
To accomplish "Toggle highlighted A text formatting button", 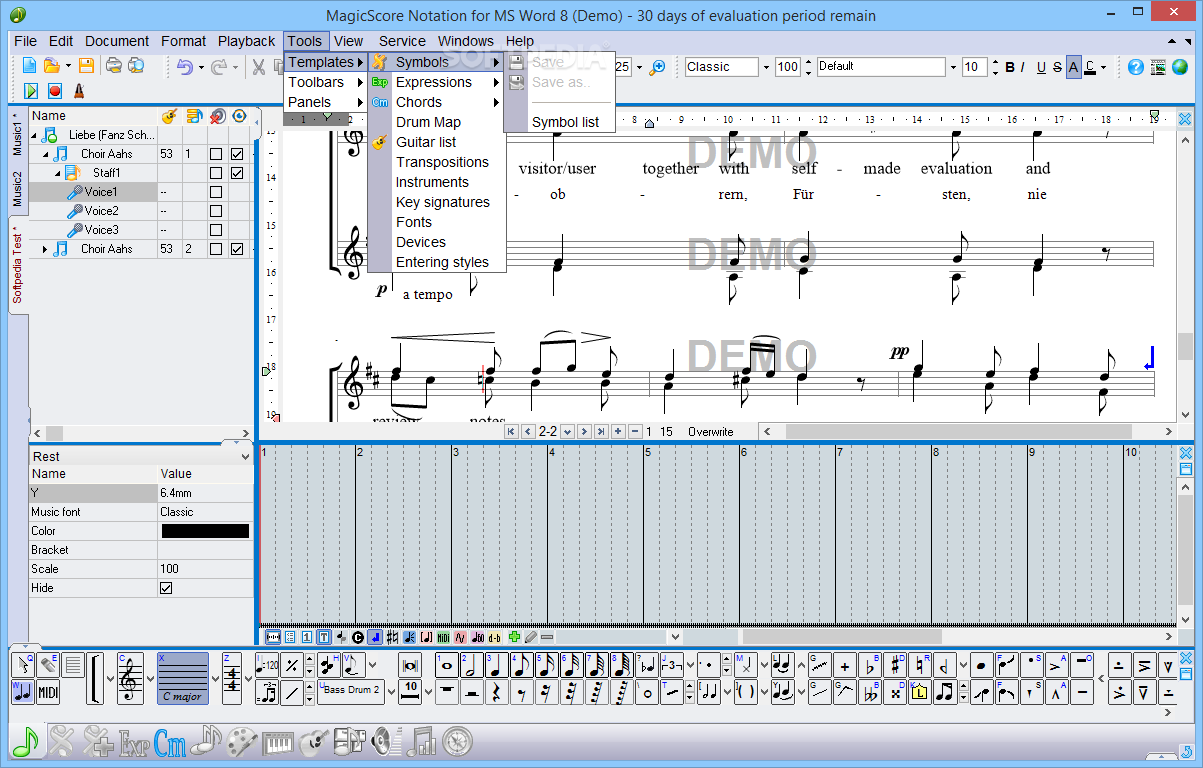I will (1073, 67).
